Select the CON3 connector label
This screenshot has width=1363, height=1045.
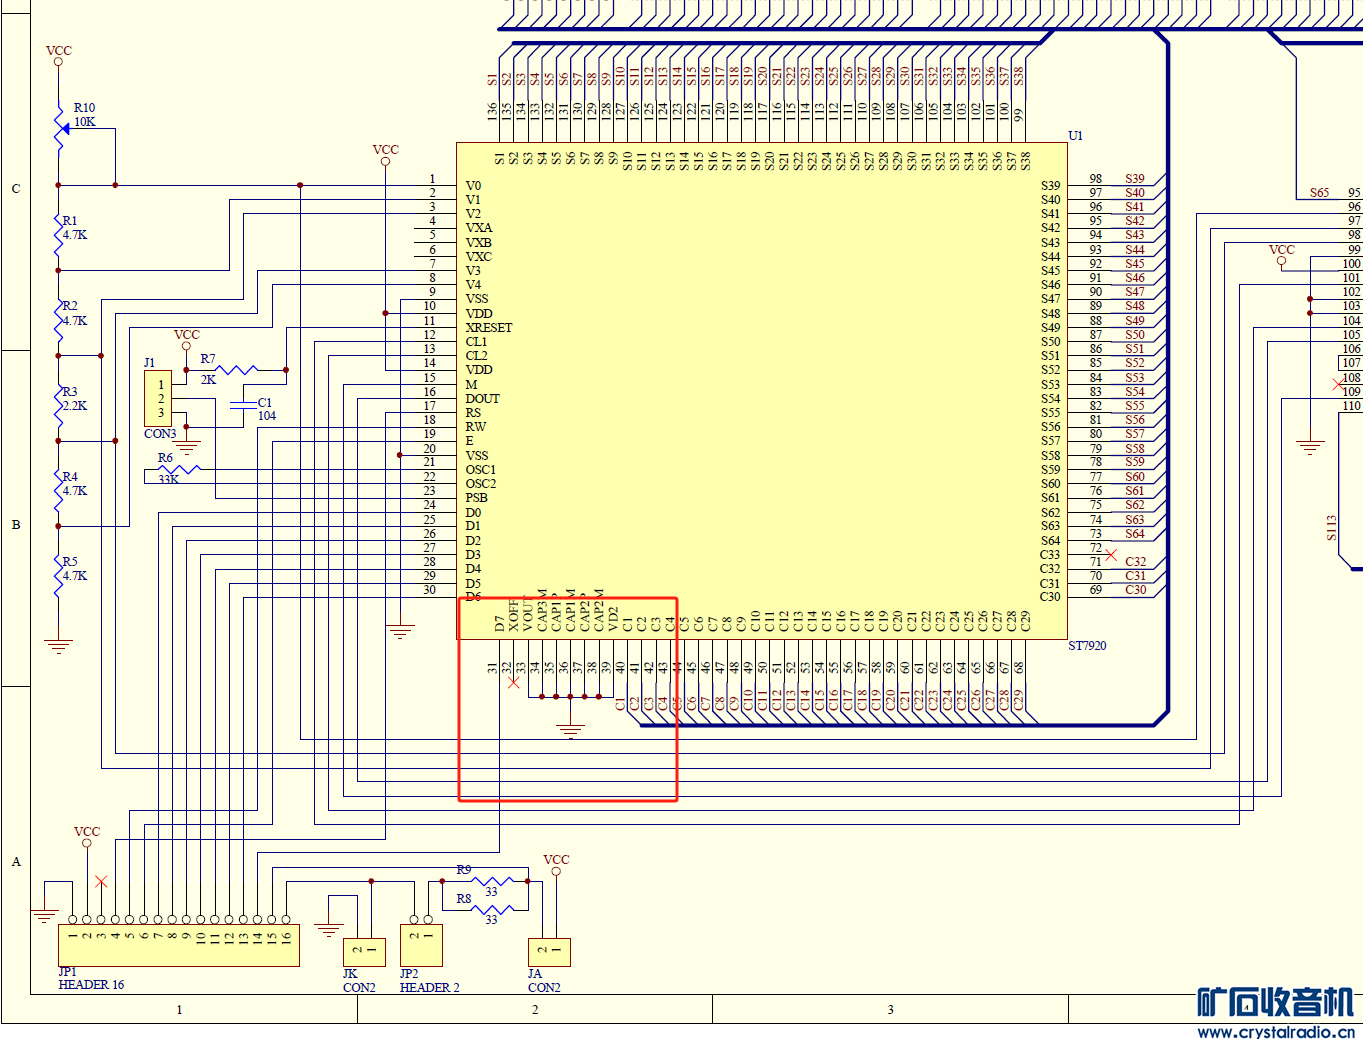(x=160, y=434)
